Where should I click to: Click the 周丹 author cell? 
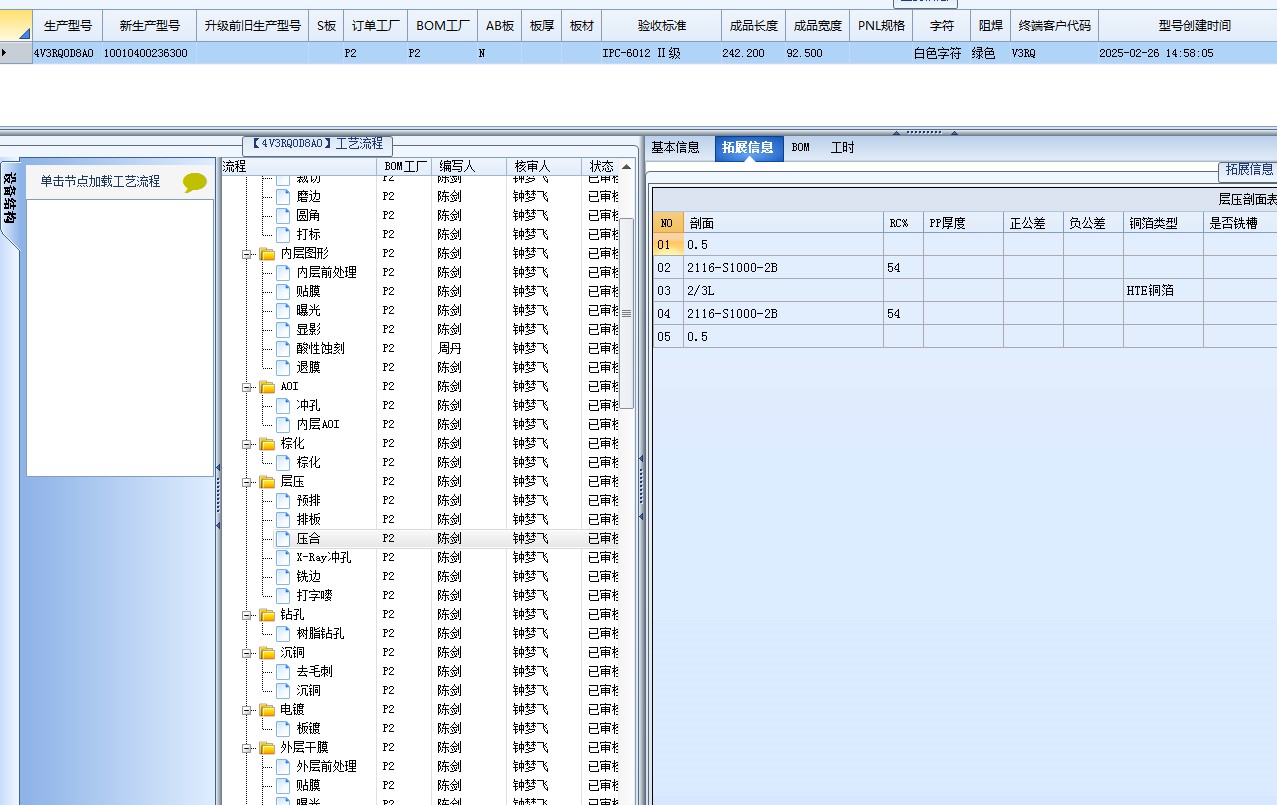coord(469,348)
